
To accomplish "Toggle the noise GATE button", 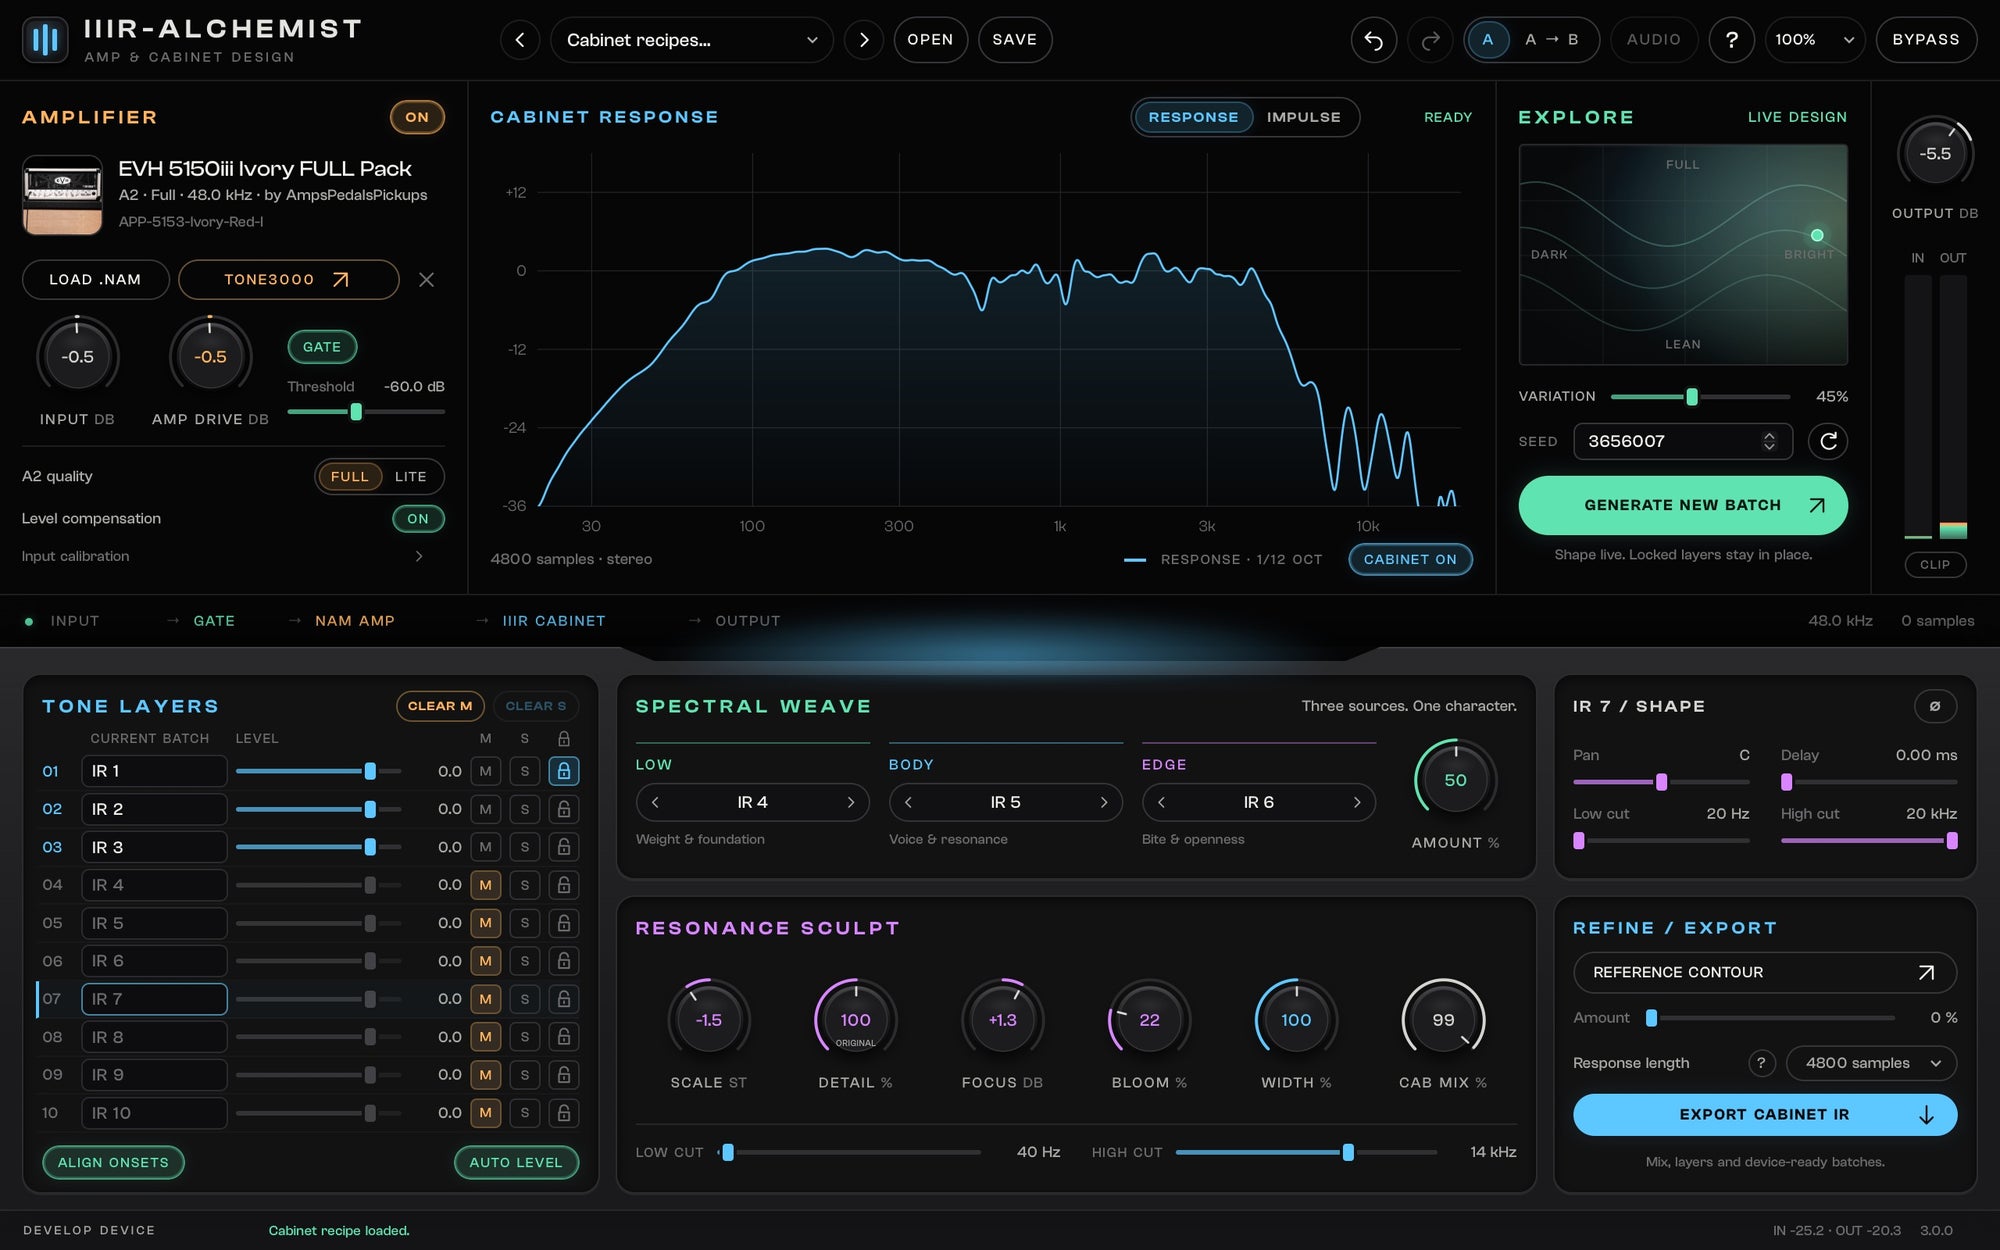I will (x=322, y=347).
